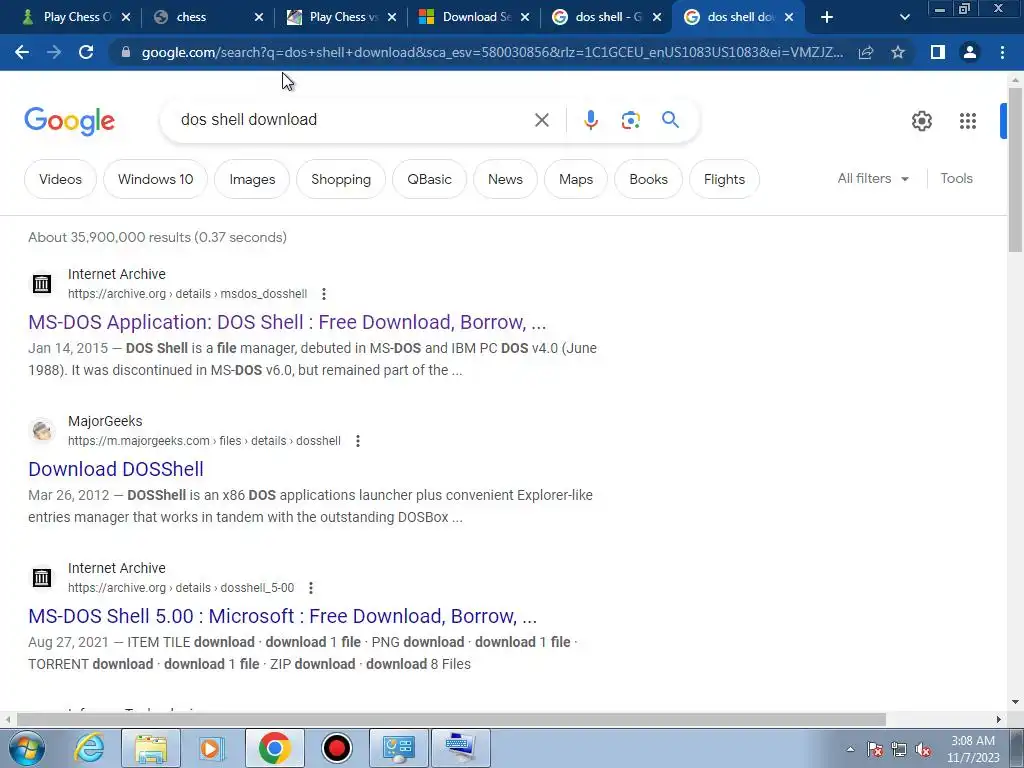Screen dimensions: 1024x768
Task: Clear the search box with X
Action: 541,120
